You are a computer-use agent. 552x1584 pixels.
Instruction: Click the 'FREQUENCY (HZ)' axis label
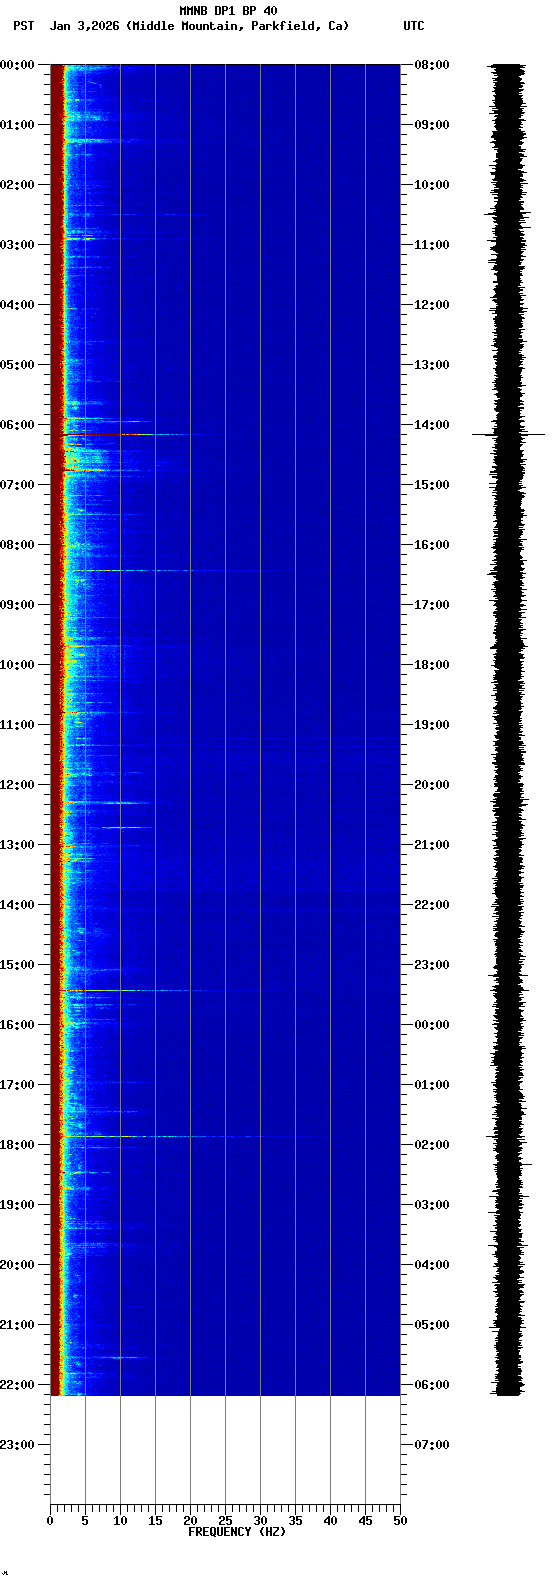click(x=237, y=1532)
